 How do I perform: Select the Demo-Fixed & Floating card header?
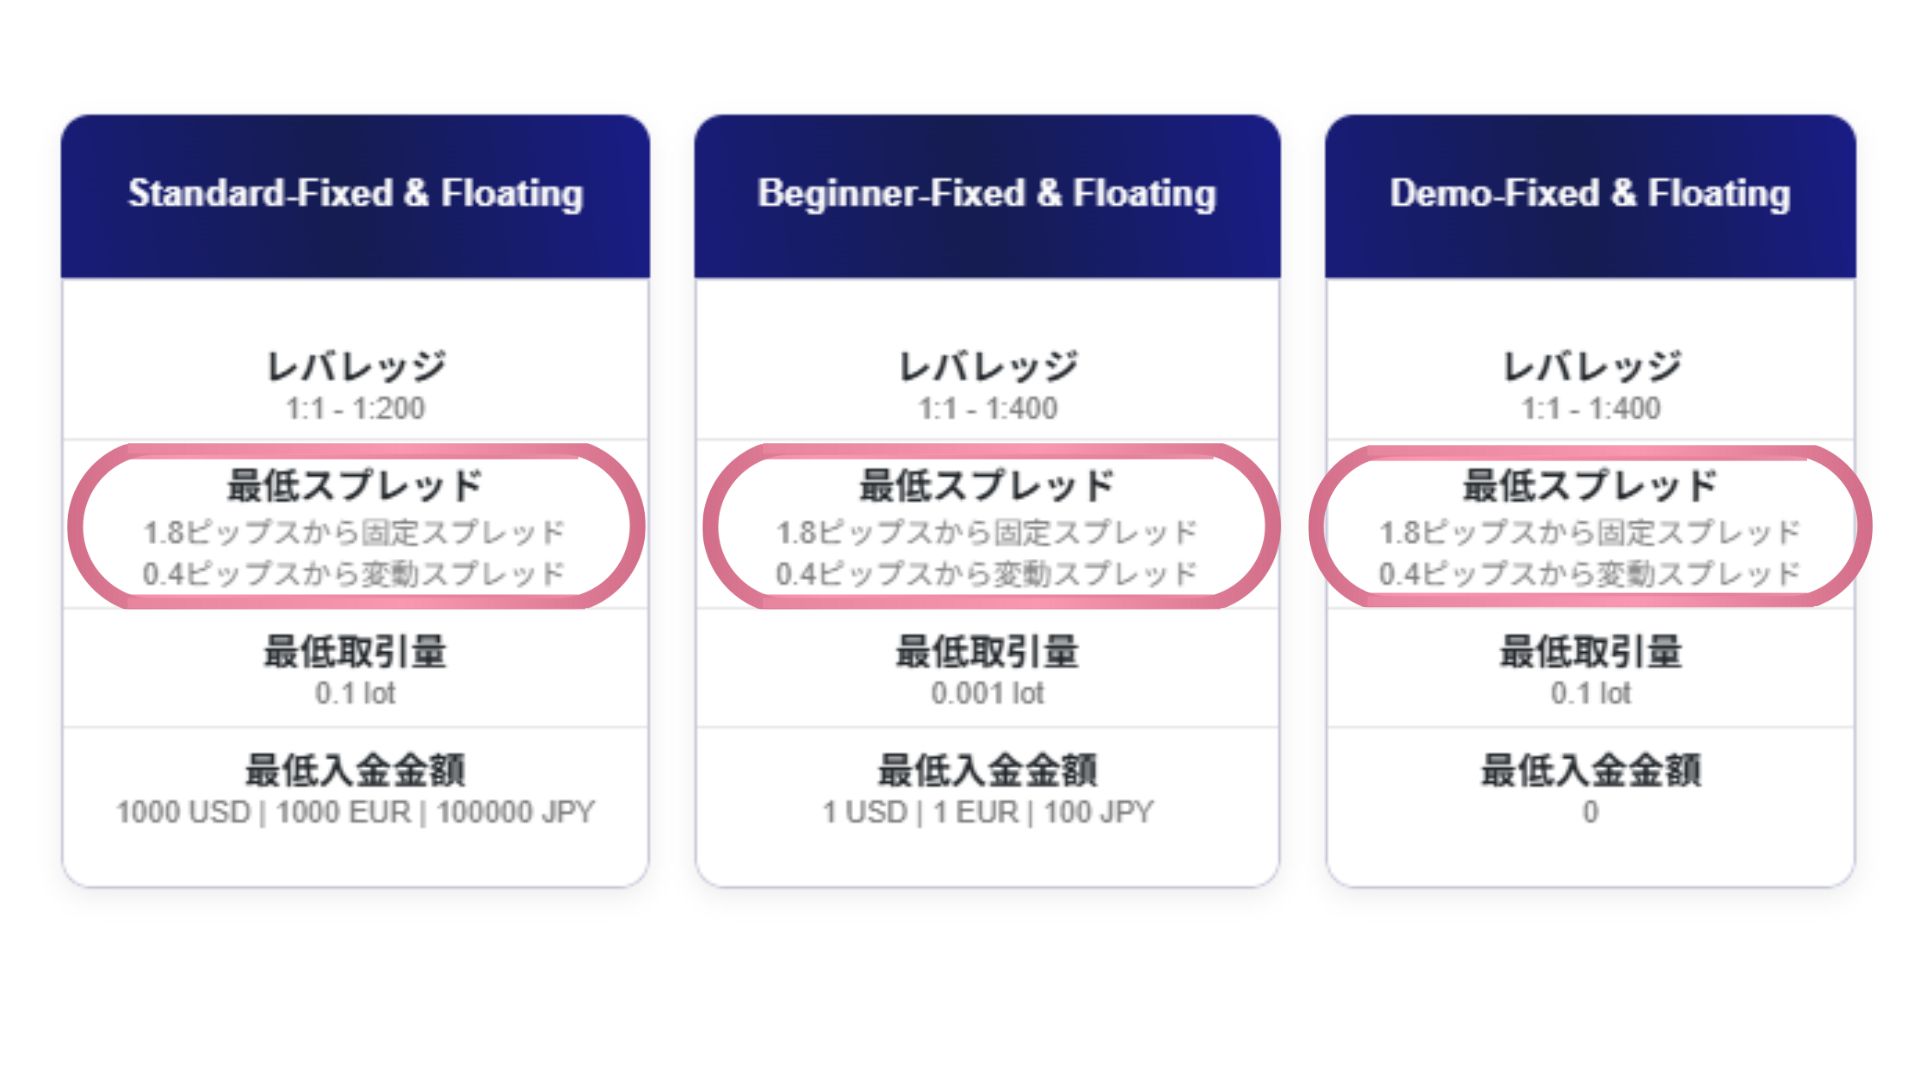pos(1590,196)
